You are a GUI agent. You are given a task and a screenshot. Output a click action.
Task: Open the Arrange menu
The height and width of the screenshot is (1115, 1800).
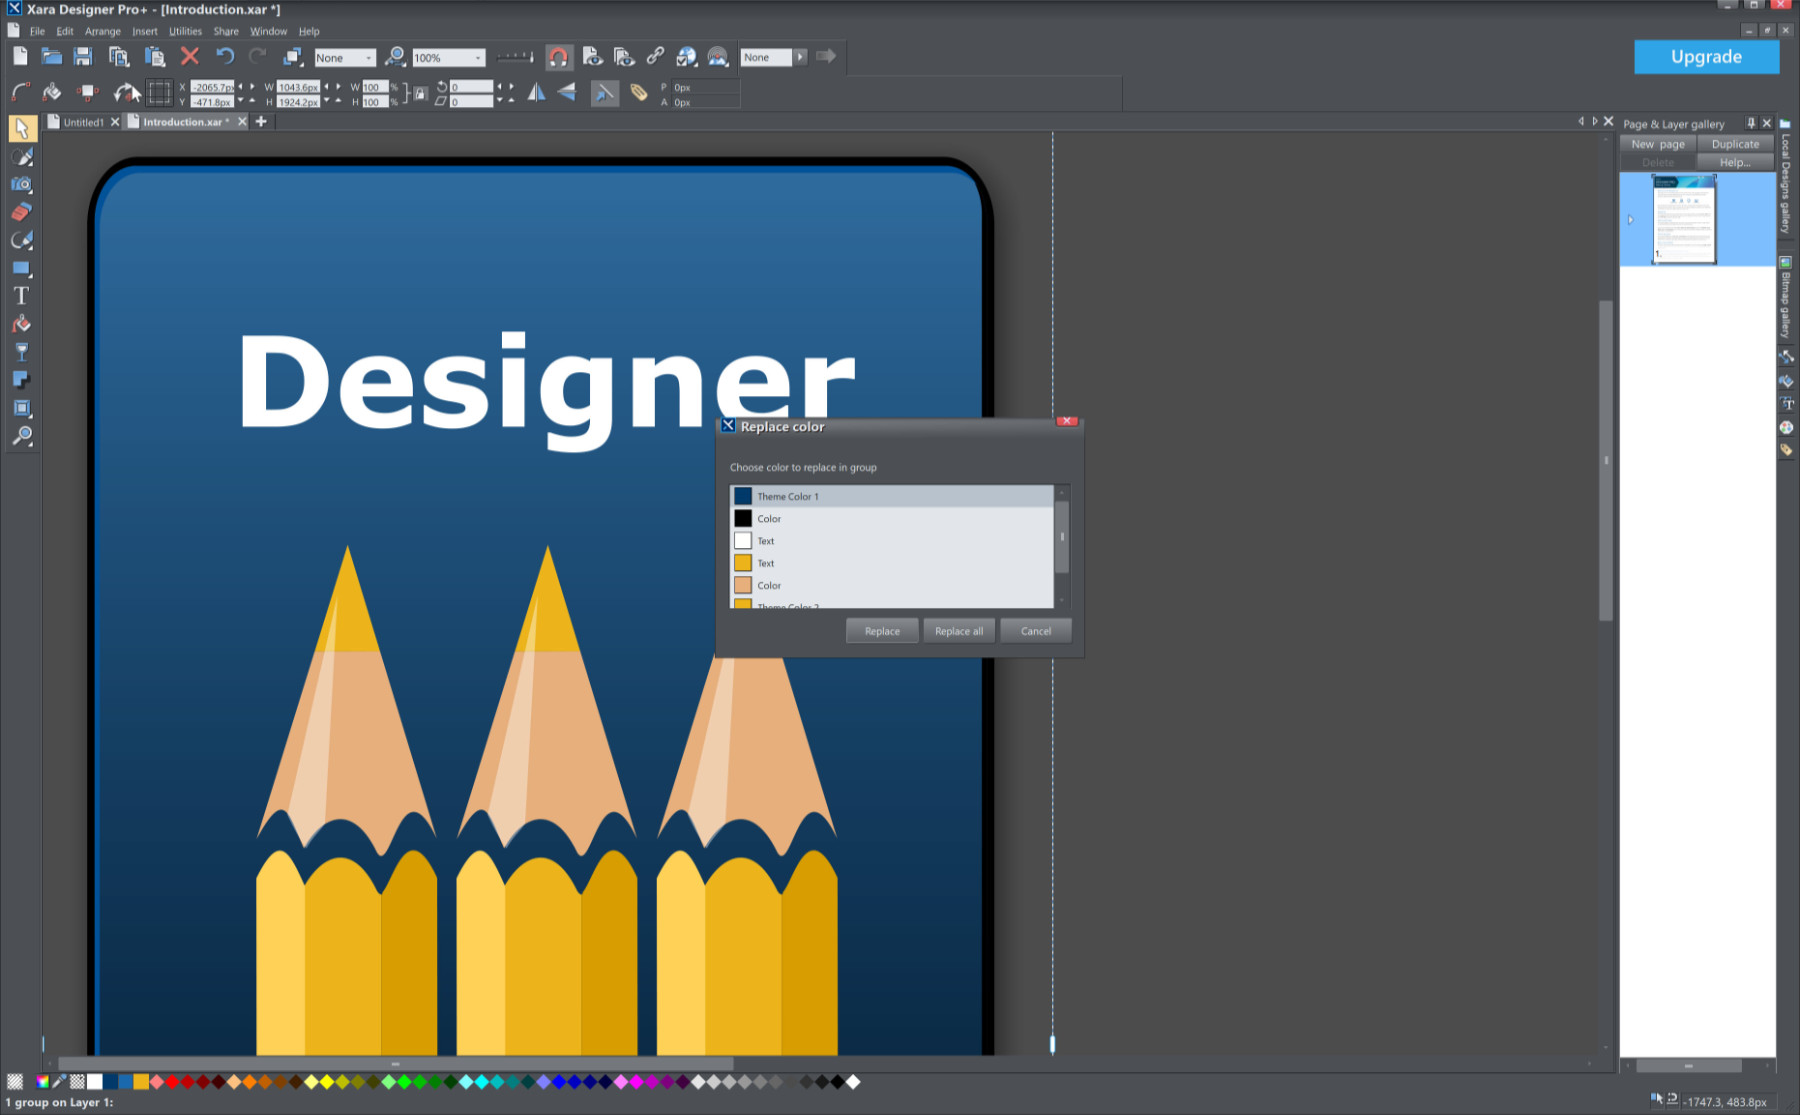[102, 31]
